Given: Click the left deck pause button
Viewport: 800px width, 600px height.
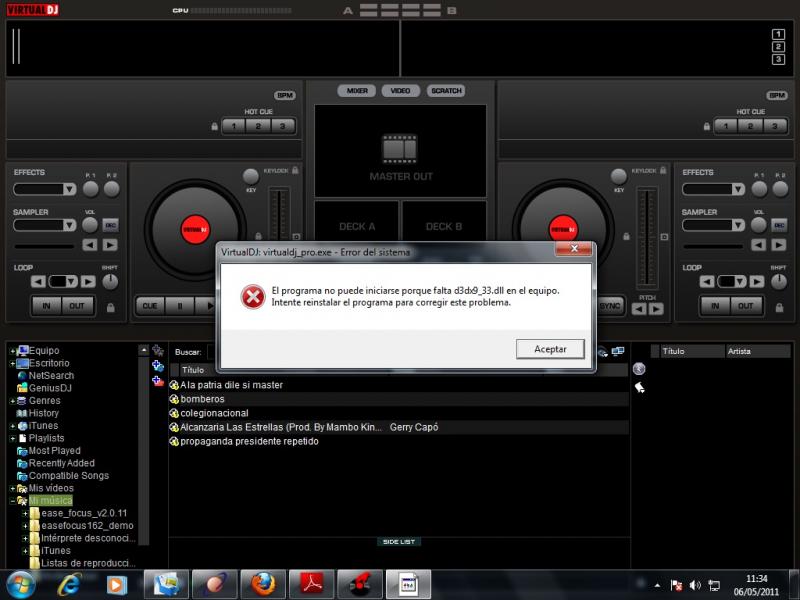Looking at the screenshot, I should coord(180,306).
